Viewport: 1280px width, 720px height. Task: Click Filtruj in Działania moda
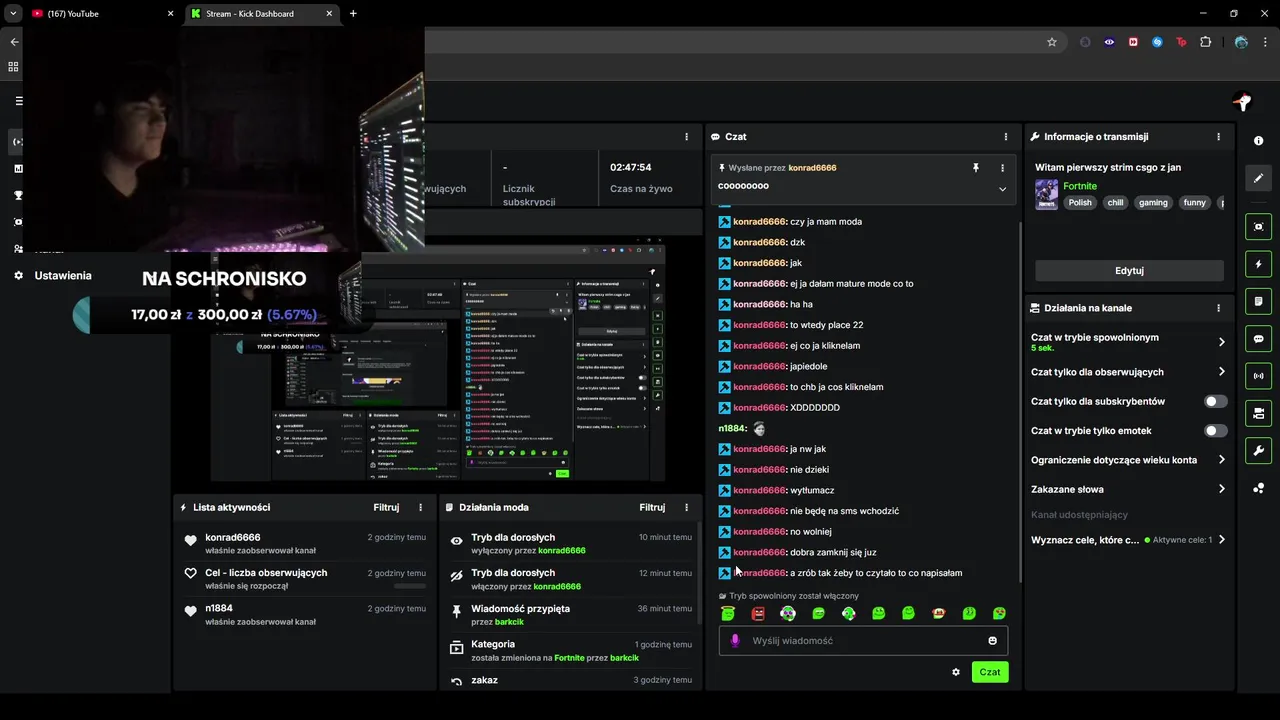point(652,507)
